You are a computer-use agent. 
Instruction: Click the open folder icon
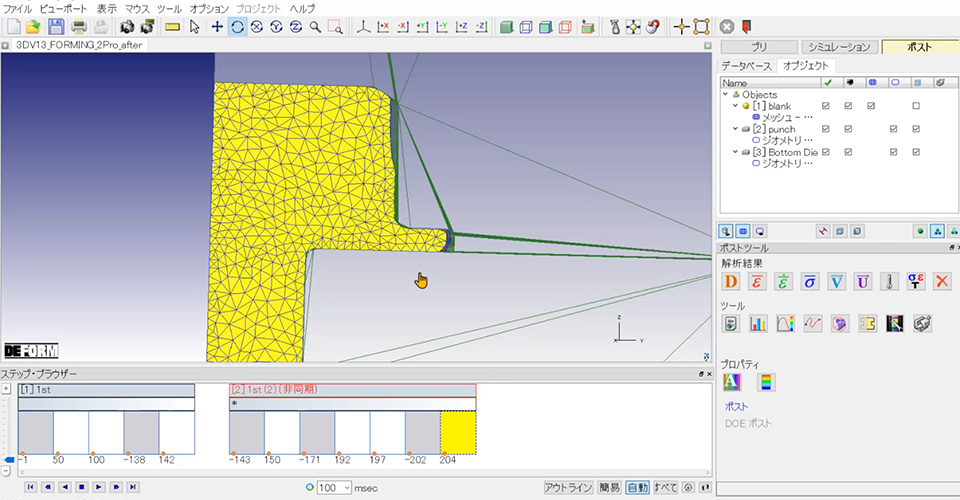tap(33, 27)
